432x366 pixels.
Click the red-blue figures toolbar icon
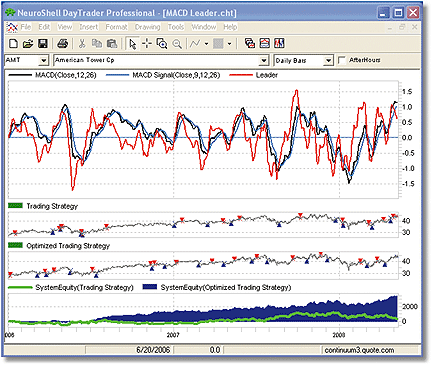click(279, 43)
